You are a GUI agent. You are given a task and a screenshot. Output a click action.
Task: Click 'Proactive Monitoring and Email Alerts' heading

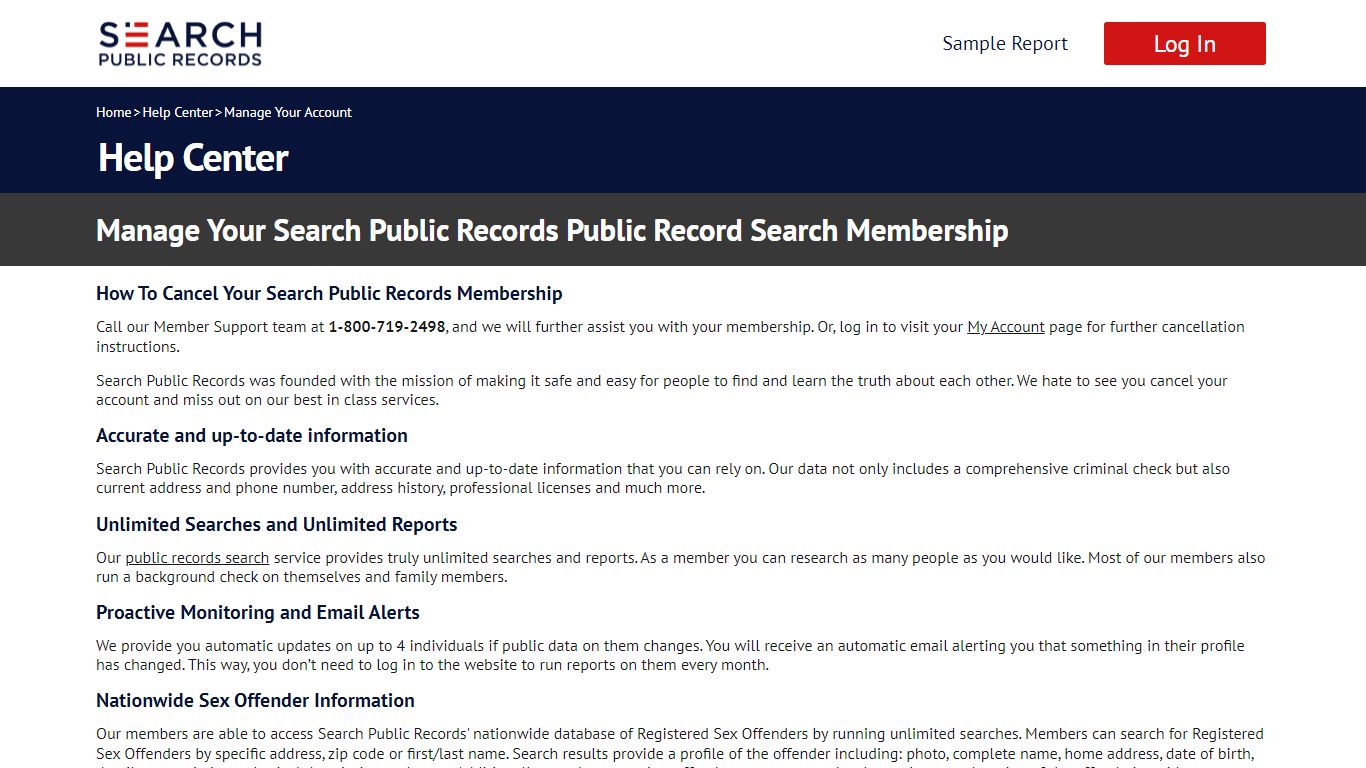point(258,612)
